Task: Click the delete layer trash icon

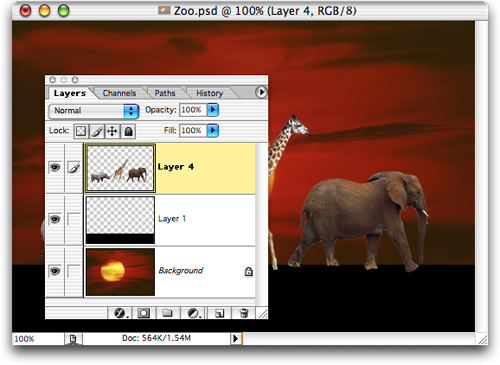Action: 244,313
